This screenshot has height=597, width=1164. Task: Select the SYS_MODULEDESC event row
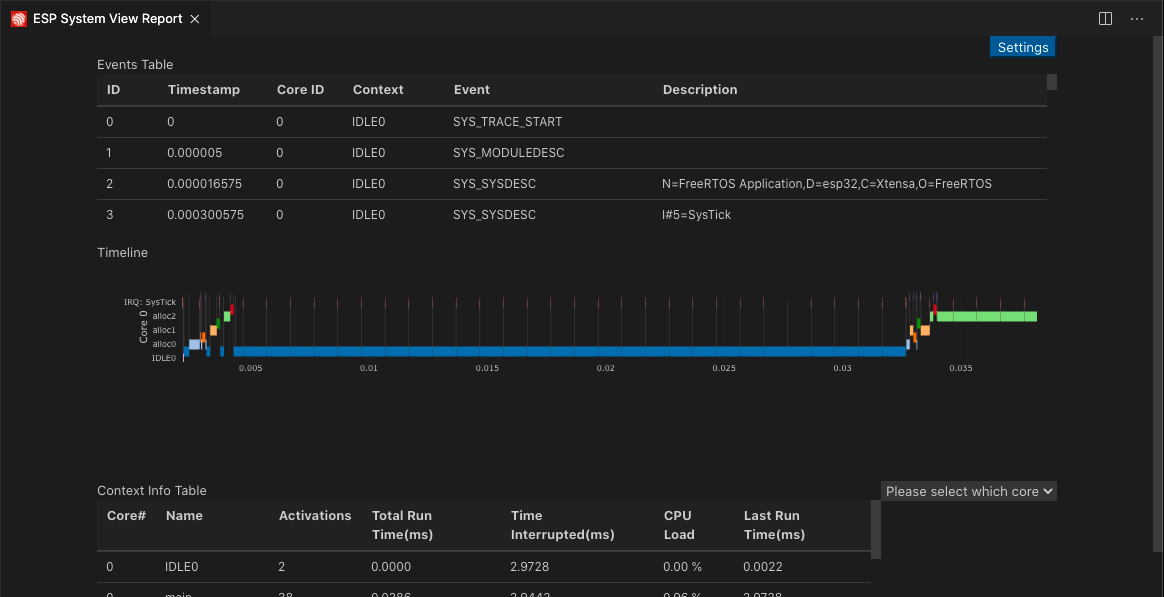(508, 153)
